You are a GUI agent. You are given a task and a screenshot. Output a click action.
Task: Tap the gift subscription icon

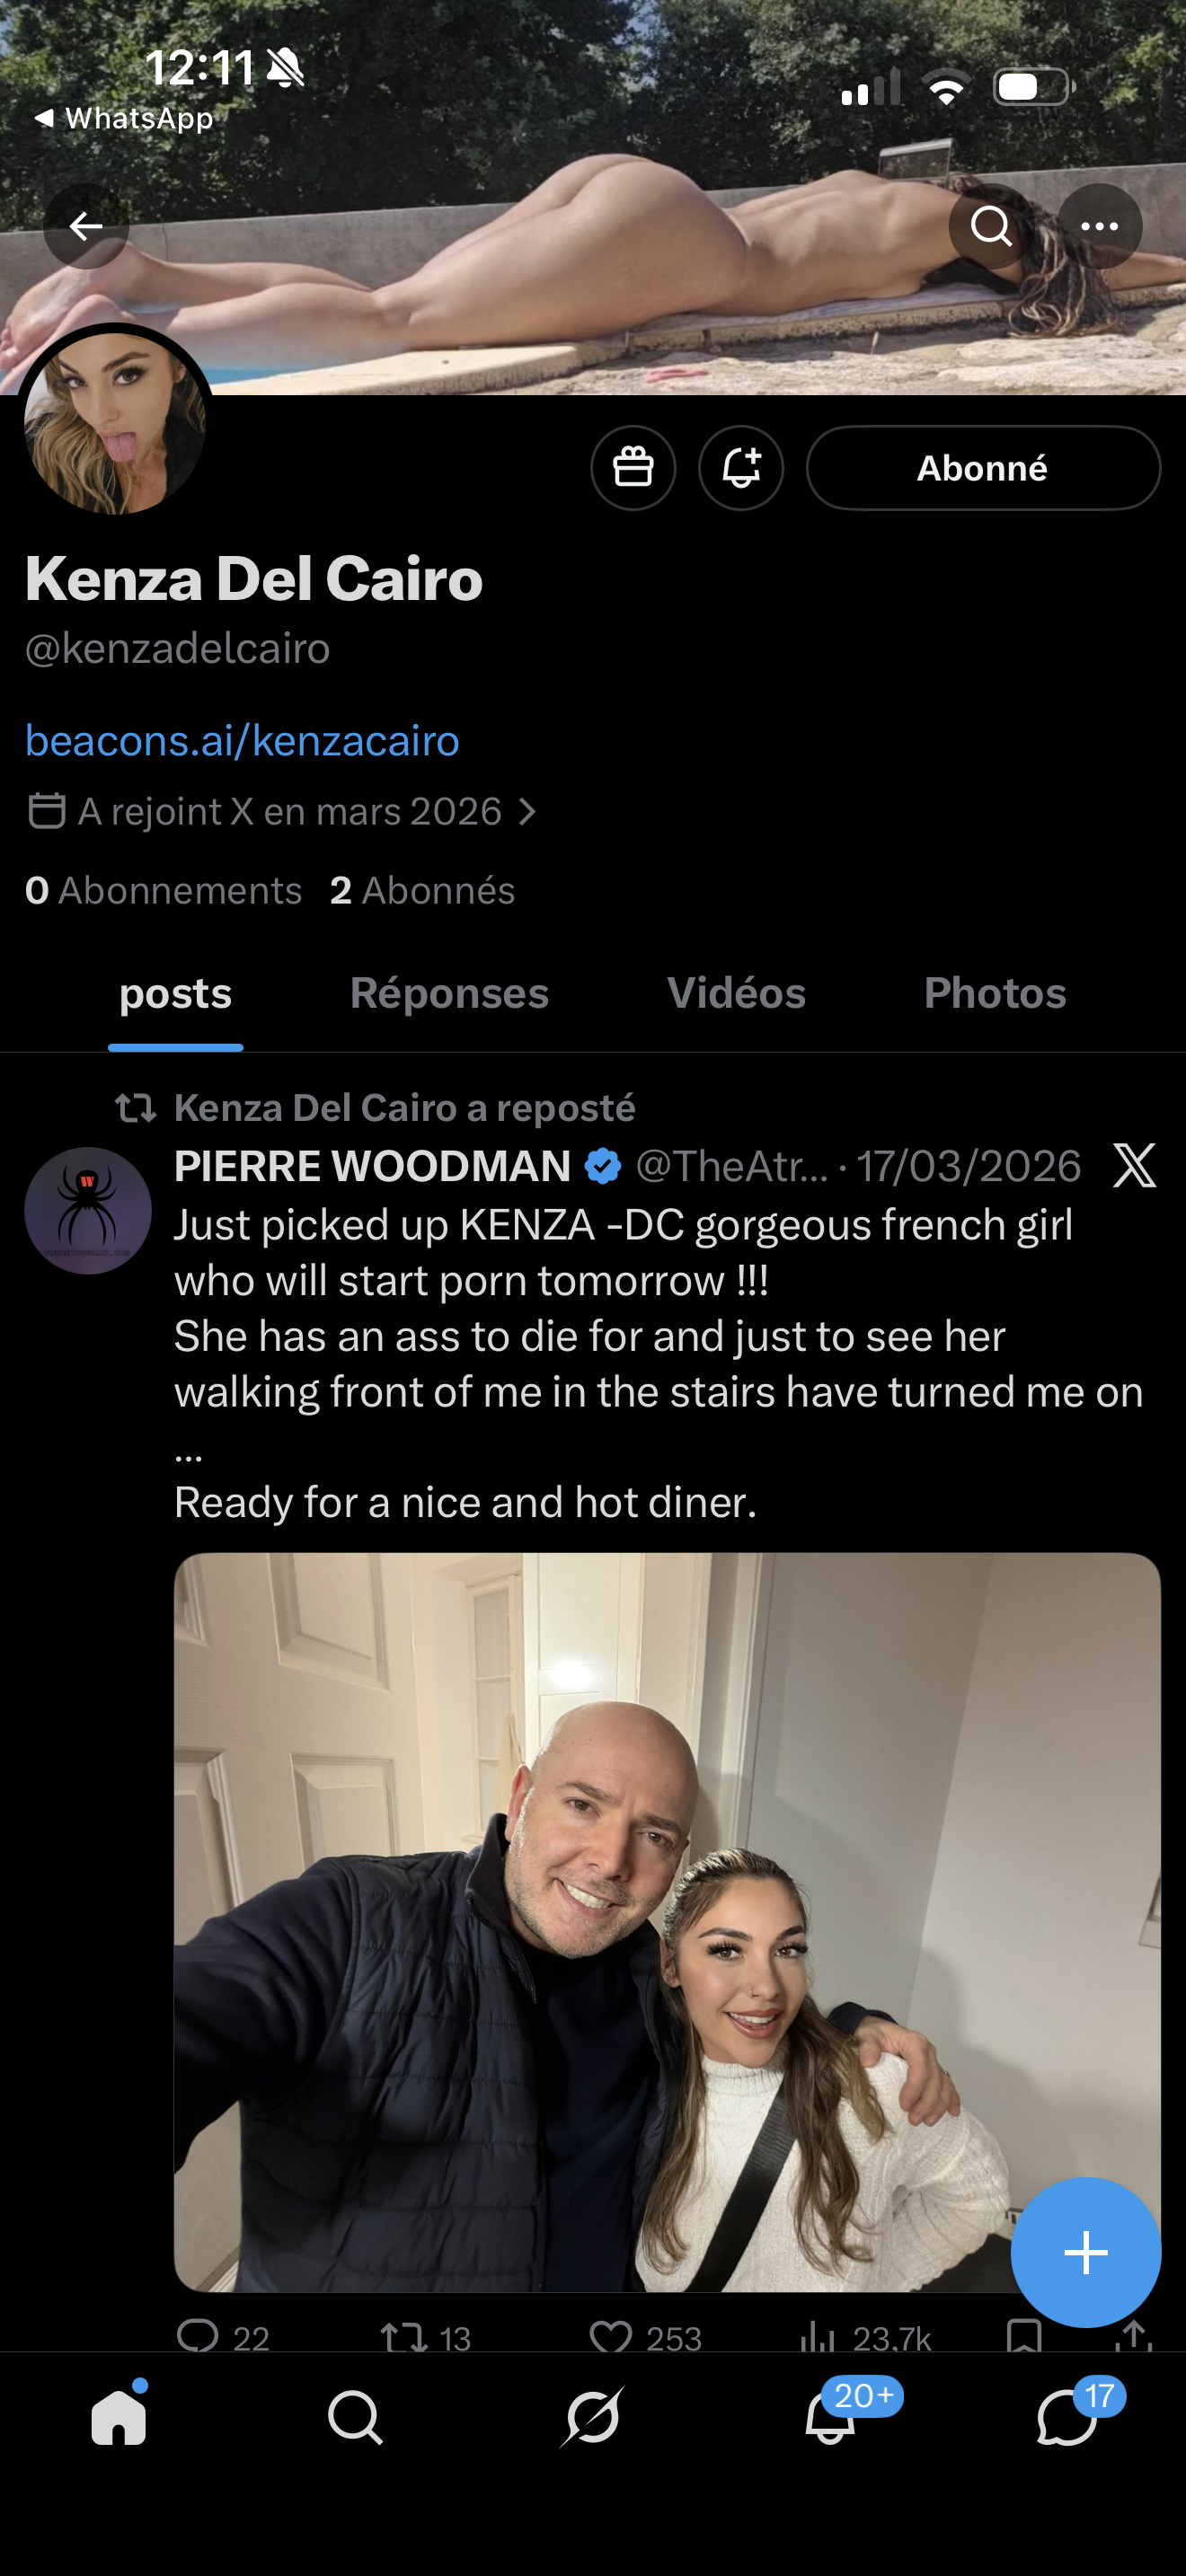tap(633, 468)
